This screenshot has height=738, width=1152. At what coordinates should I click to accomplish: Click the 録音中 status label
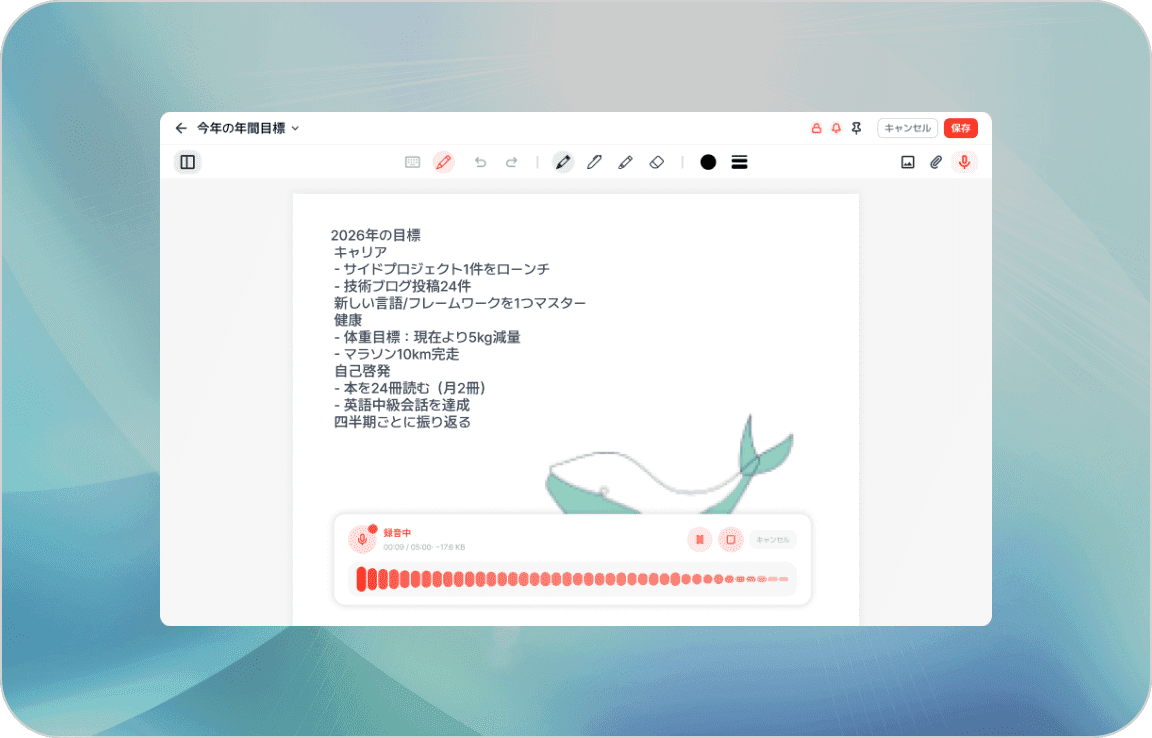(397, 532)
